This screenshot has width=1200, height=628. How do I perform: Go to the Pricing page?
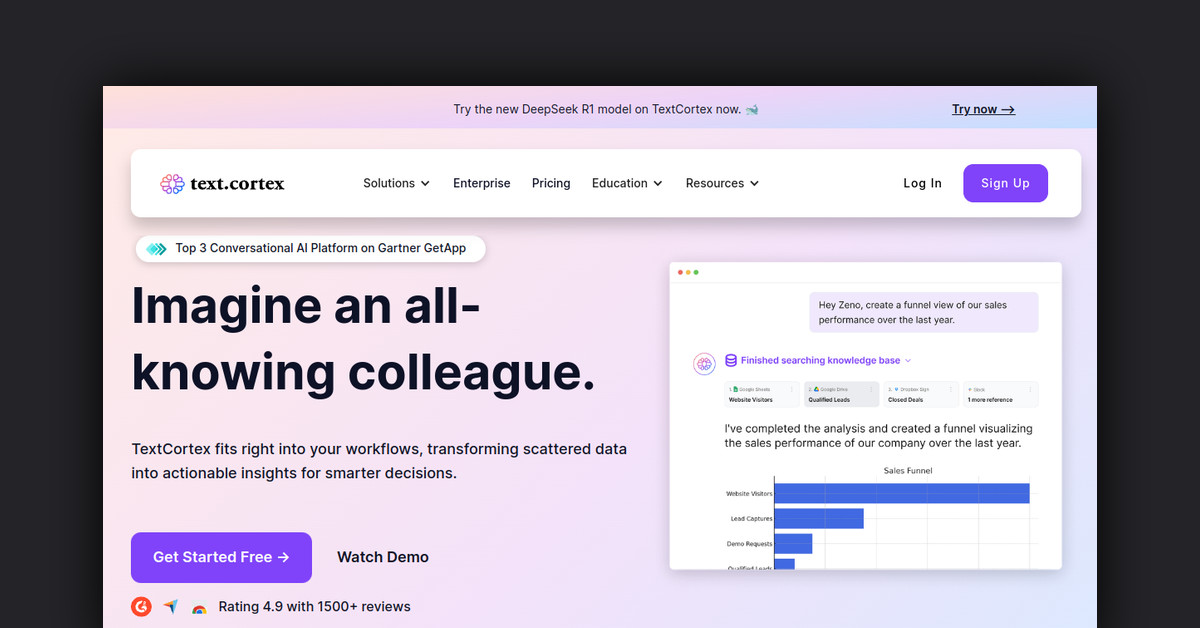[551, 183]
